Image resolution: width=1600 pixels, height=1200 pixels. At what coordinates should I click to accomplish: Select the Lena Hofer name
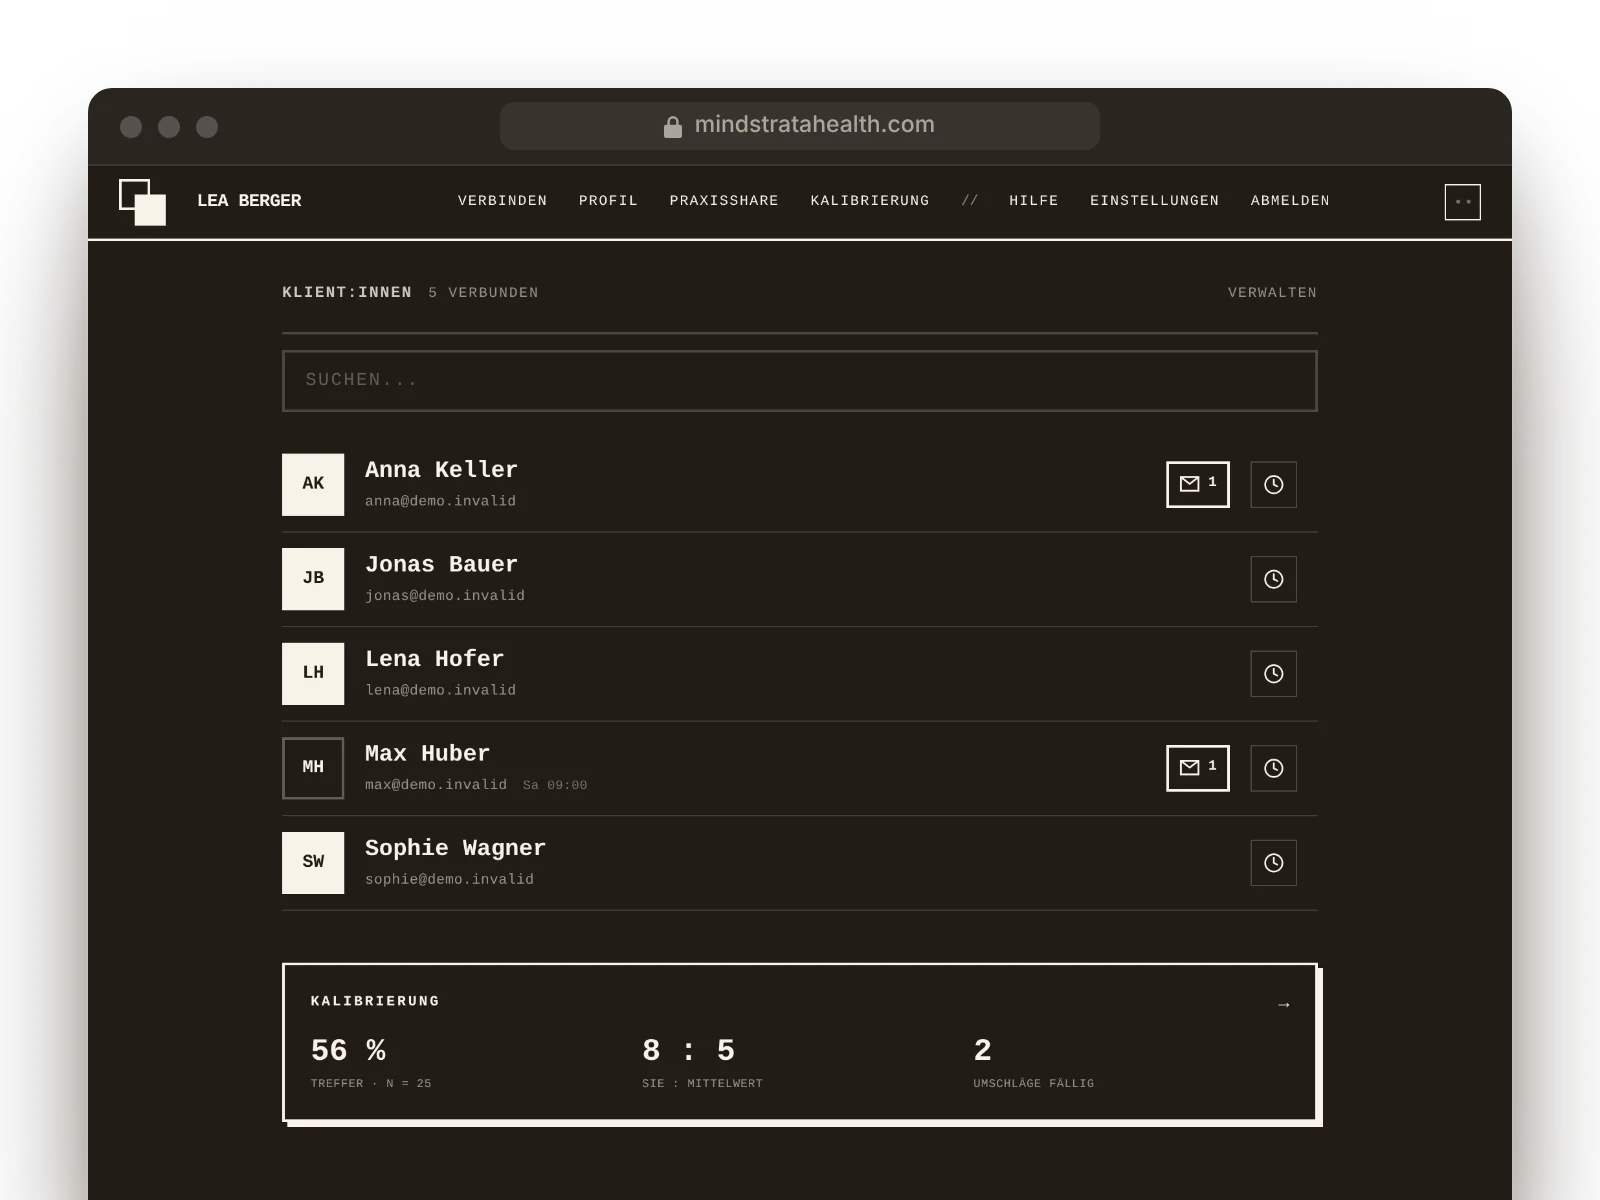click(x=434, y=659)
